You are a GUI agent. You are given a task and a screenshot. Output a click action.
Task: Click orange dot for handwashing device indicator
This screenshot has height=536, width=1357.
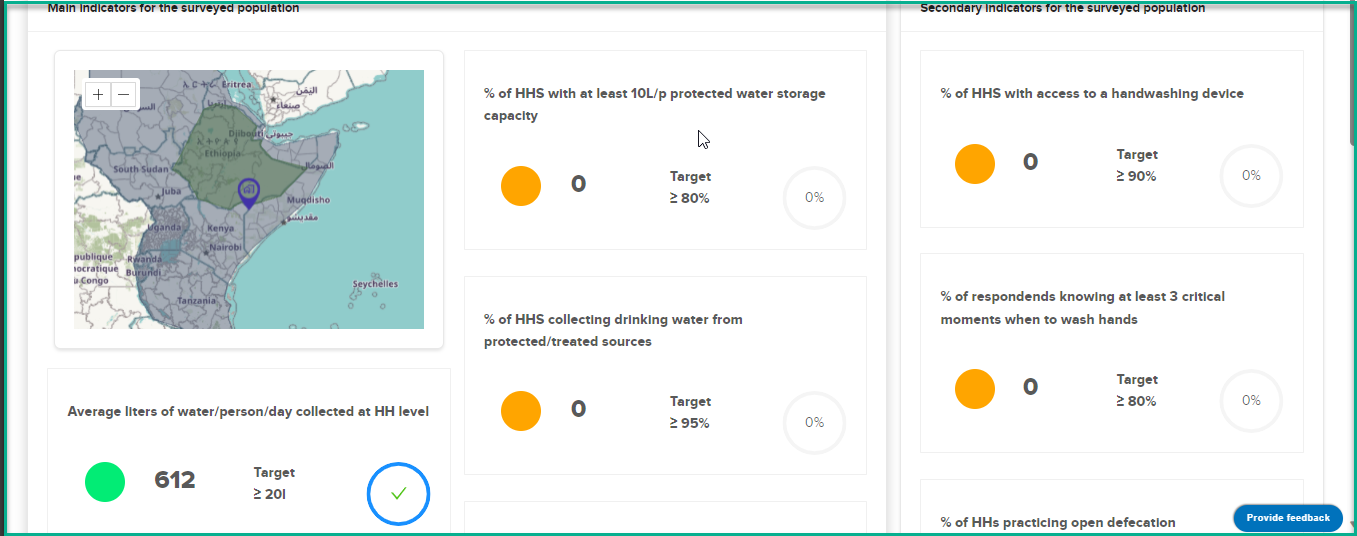975,164
